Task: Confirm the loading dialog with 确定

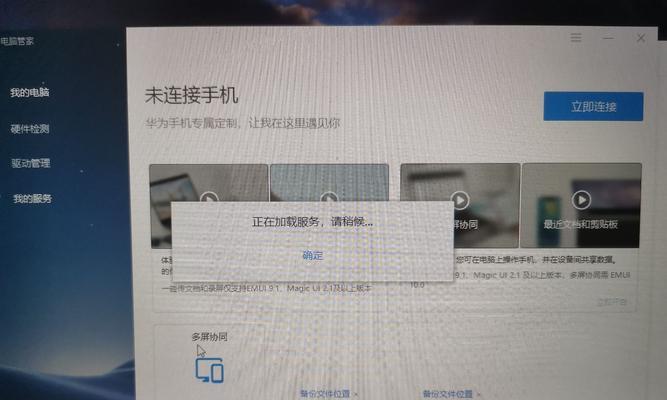Action: (313, 255)
